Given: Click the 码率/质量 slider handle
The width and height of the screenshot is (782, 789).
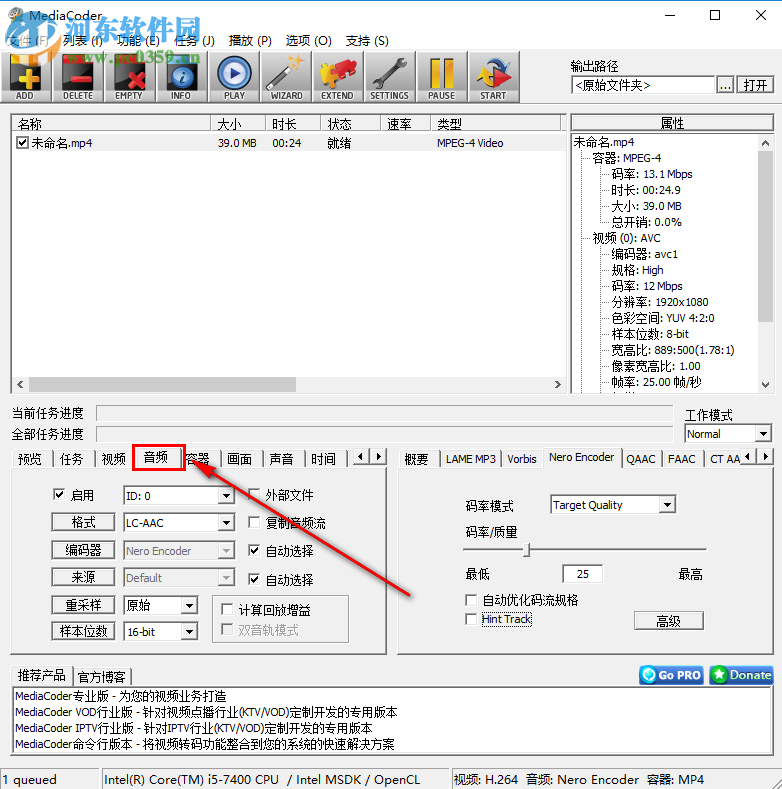Looking at the screenshot, I should (x=526, y=549).
